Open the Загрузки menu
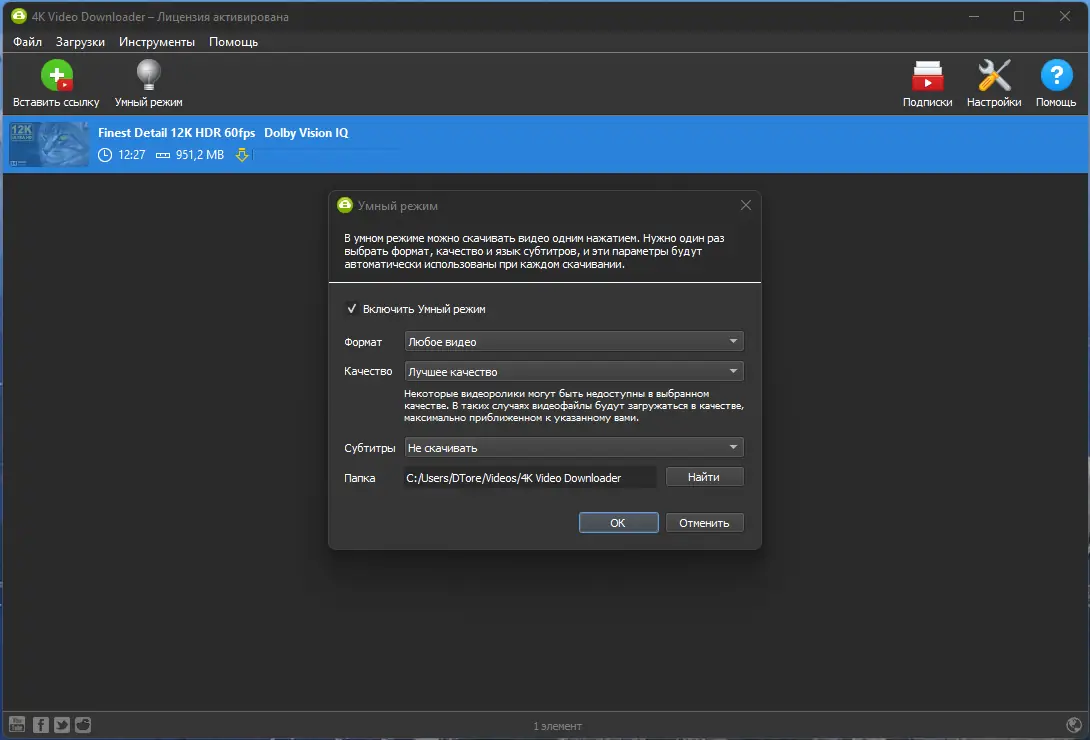This screenshot has width=1090, height=740. 80,42
